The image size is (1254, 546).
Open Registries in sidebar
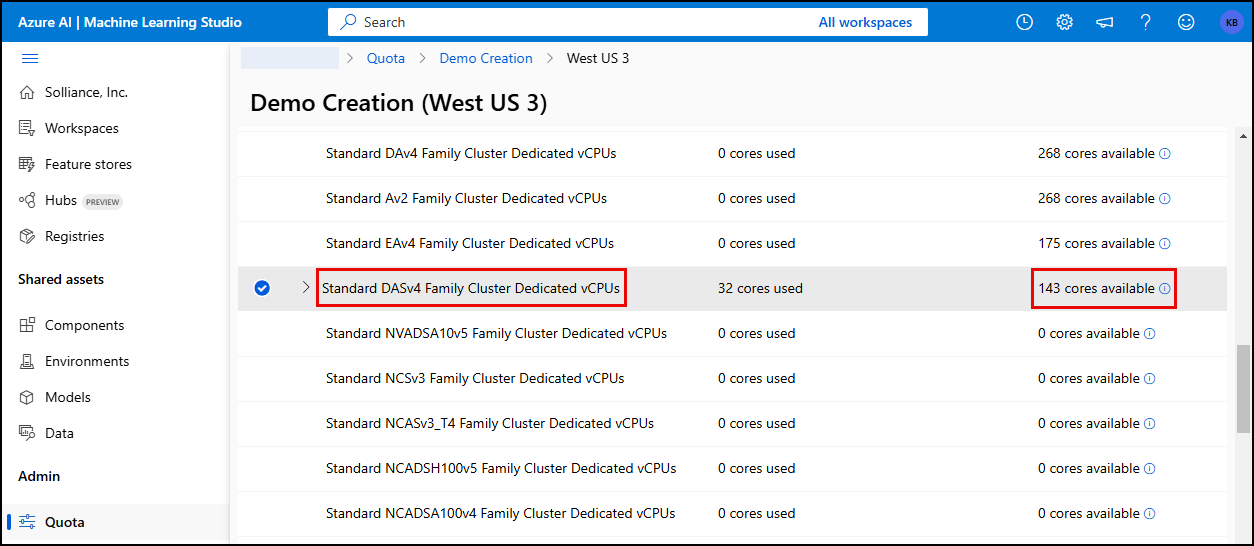pyautogui.click(x=75, y=236)
